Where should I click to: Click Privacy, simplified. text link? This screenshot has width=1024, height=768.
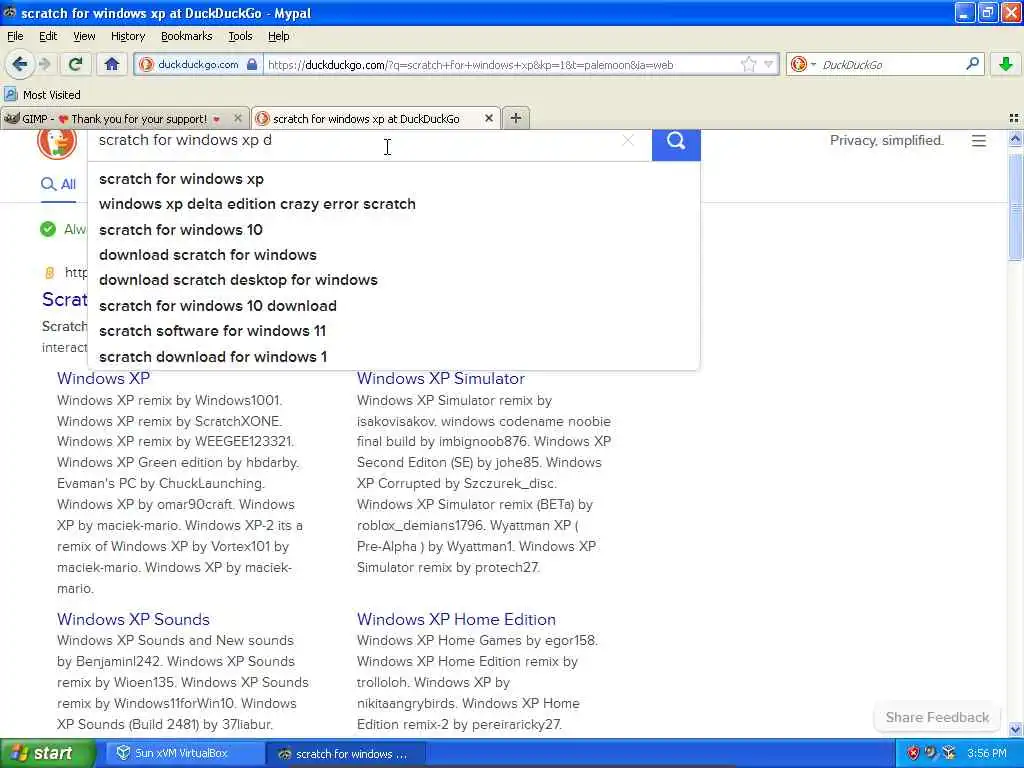886,140
